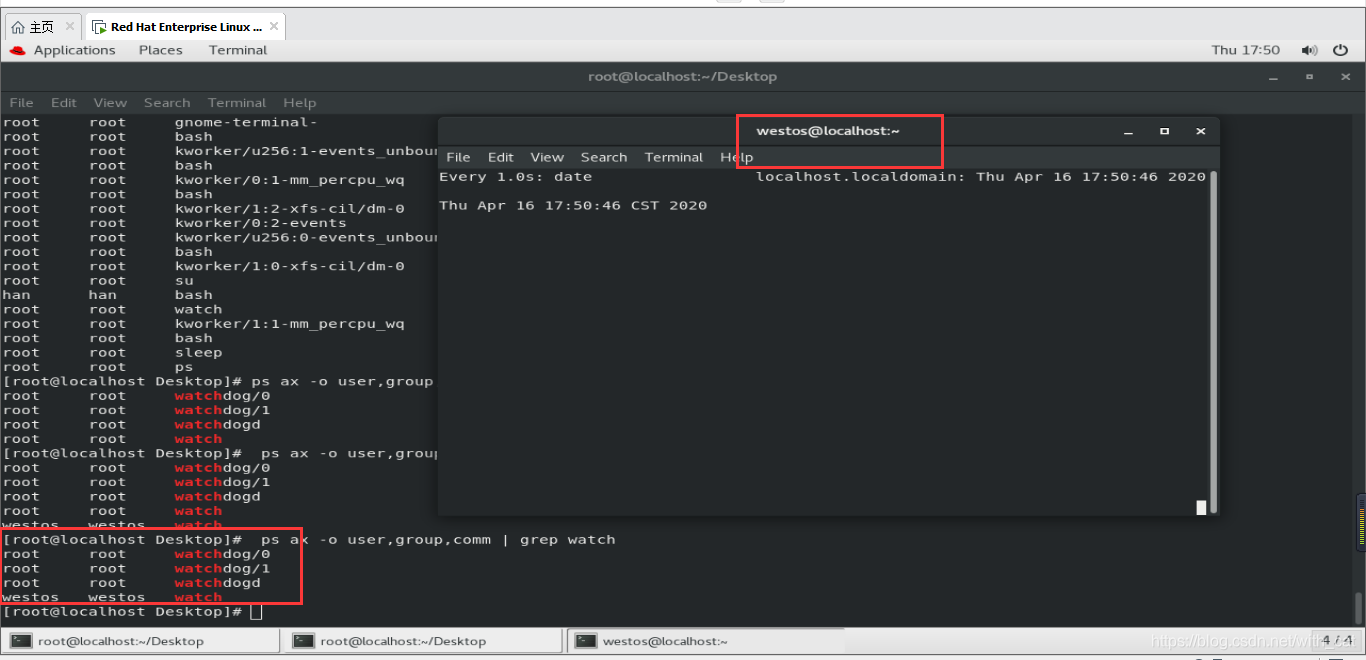Click 'kworker/1:1-mm_percpu_wq' process entry
Screen dimensions: 1366x660
pos(289,324)
